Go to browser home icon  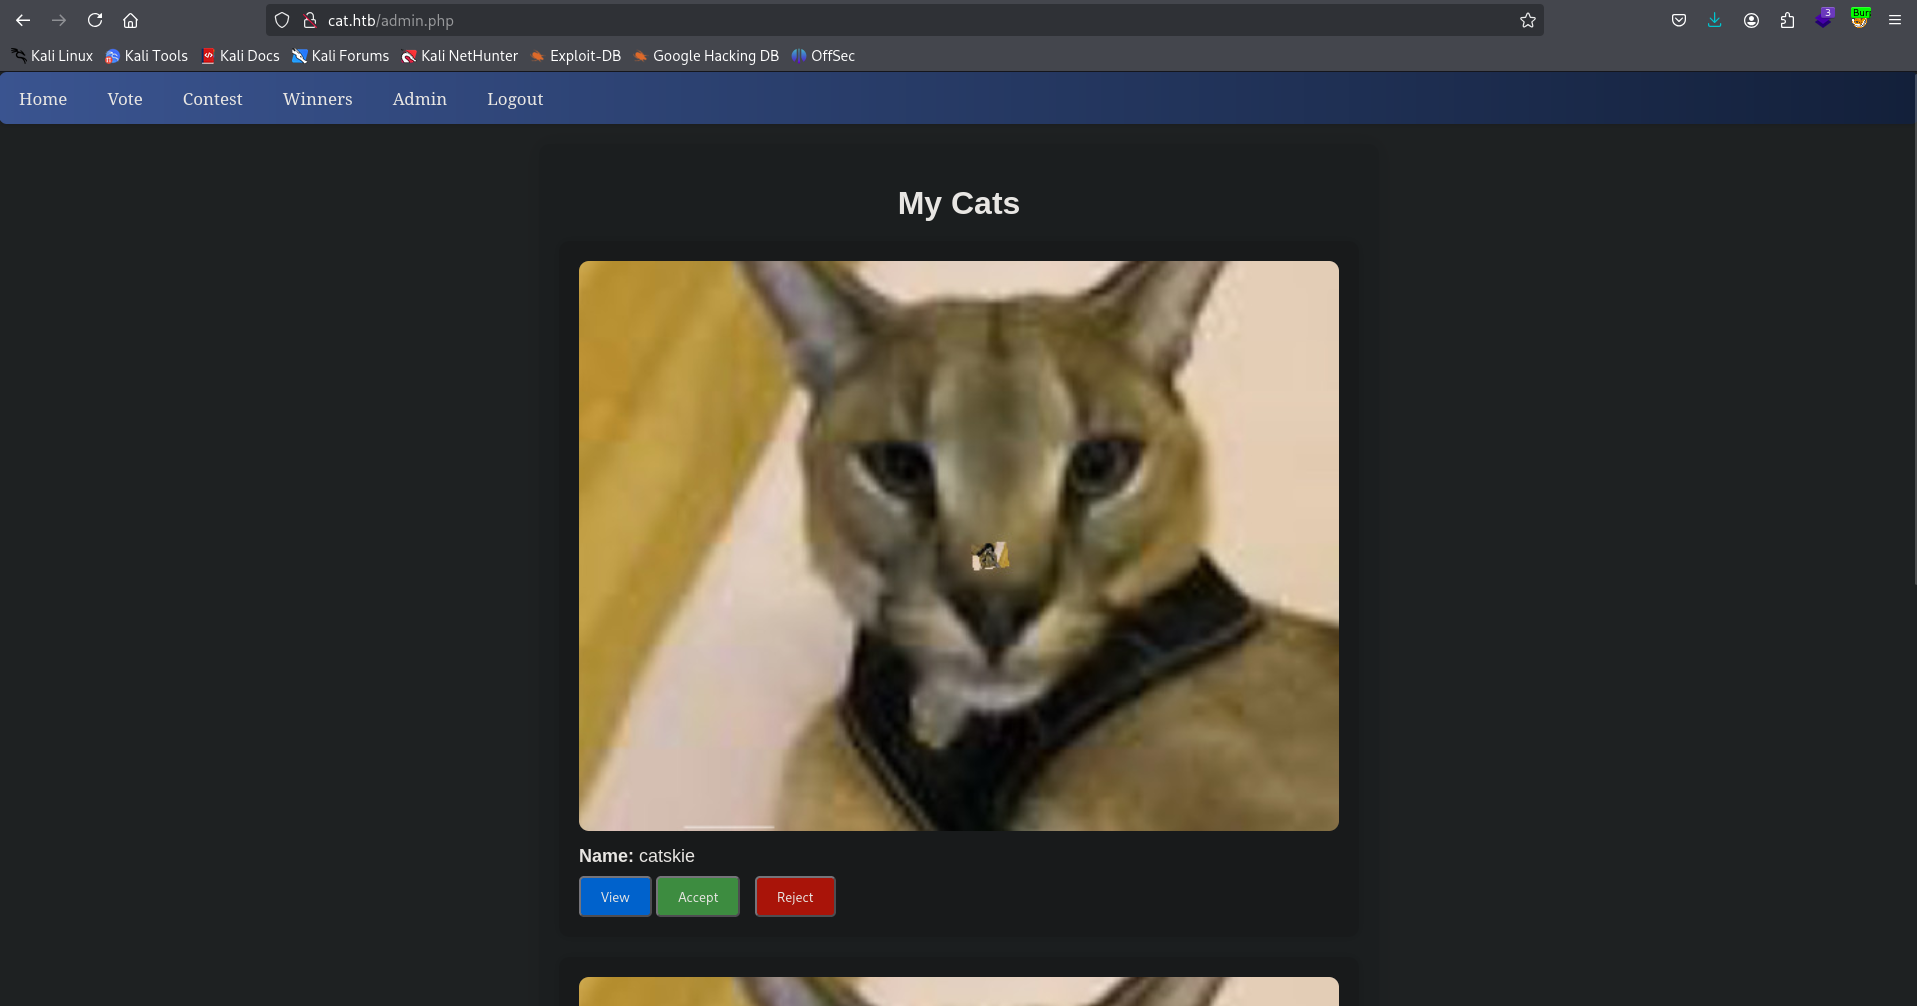pos(130,20)
